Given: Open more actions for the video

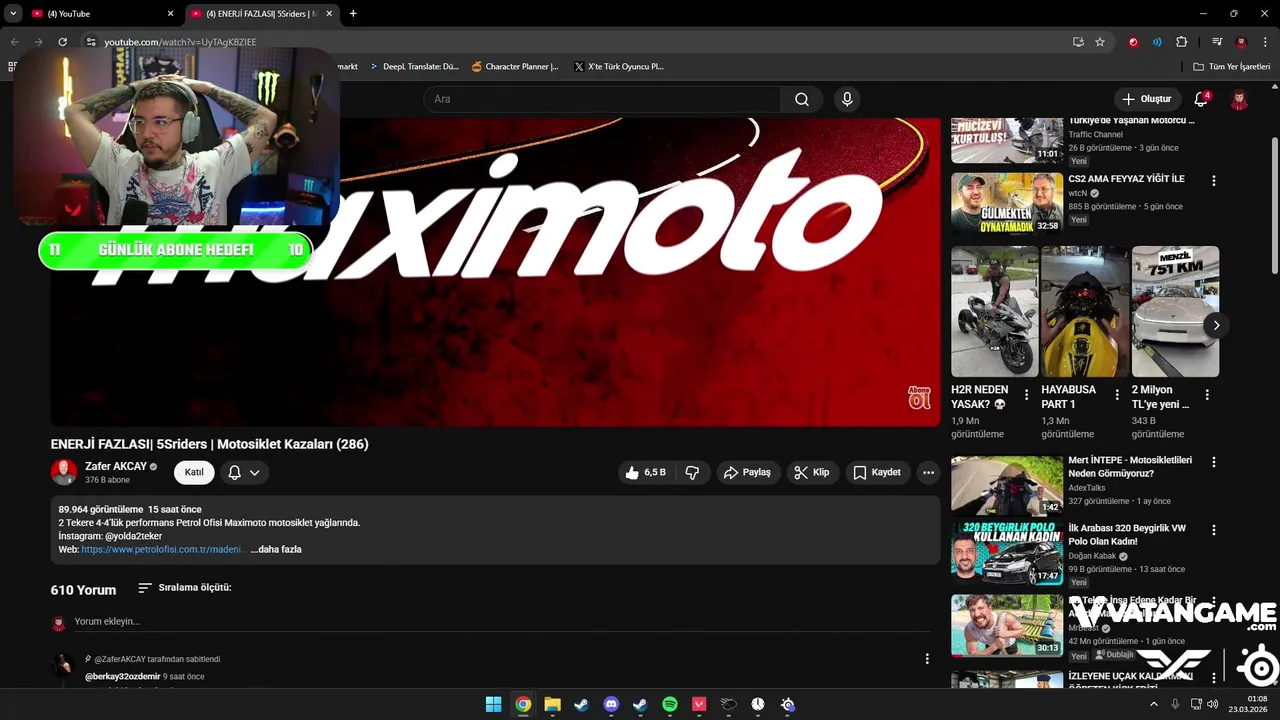Looking at the screenshot, I should (928, 472).
